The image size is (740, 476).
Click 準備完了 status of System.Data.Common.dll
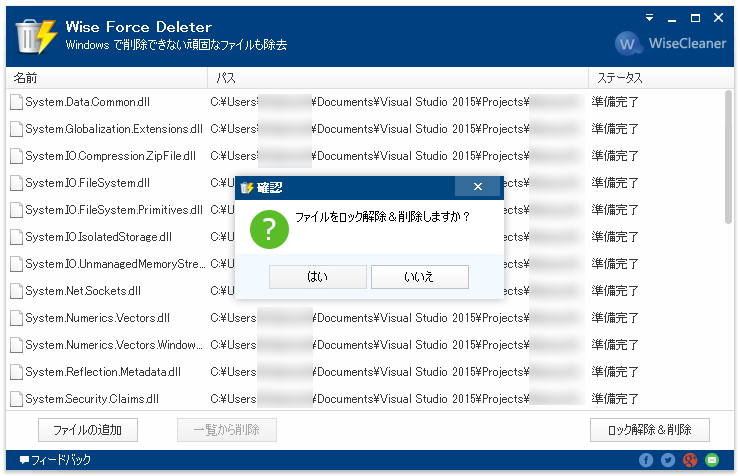coord(615,102)
